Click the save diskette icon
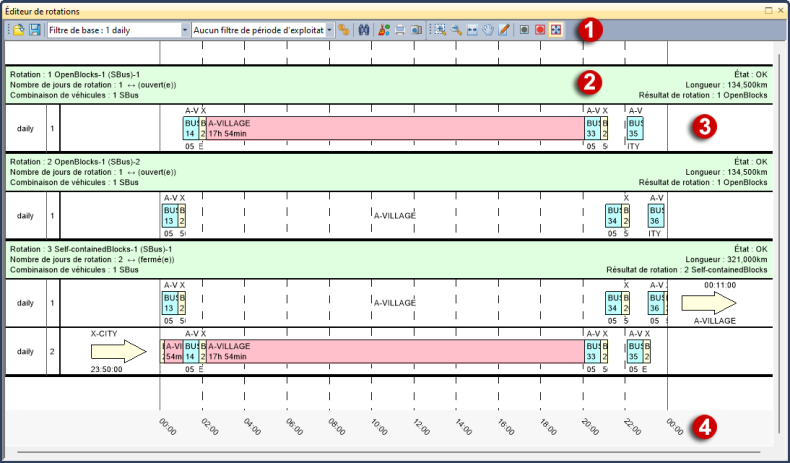Viewport: 790px width, 463px height. click(35, 30)
